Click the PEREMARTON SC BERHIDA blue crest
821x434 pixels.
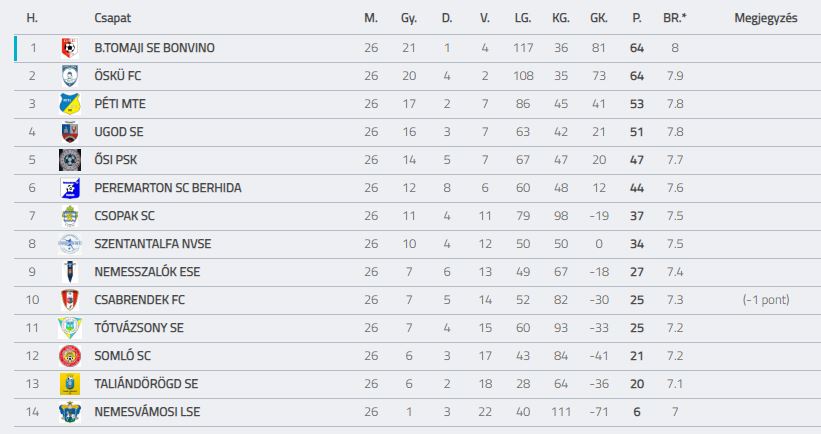[70, 188]
